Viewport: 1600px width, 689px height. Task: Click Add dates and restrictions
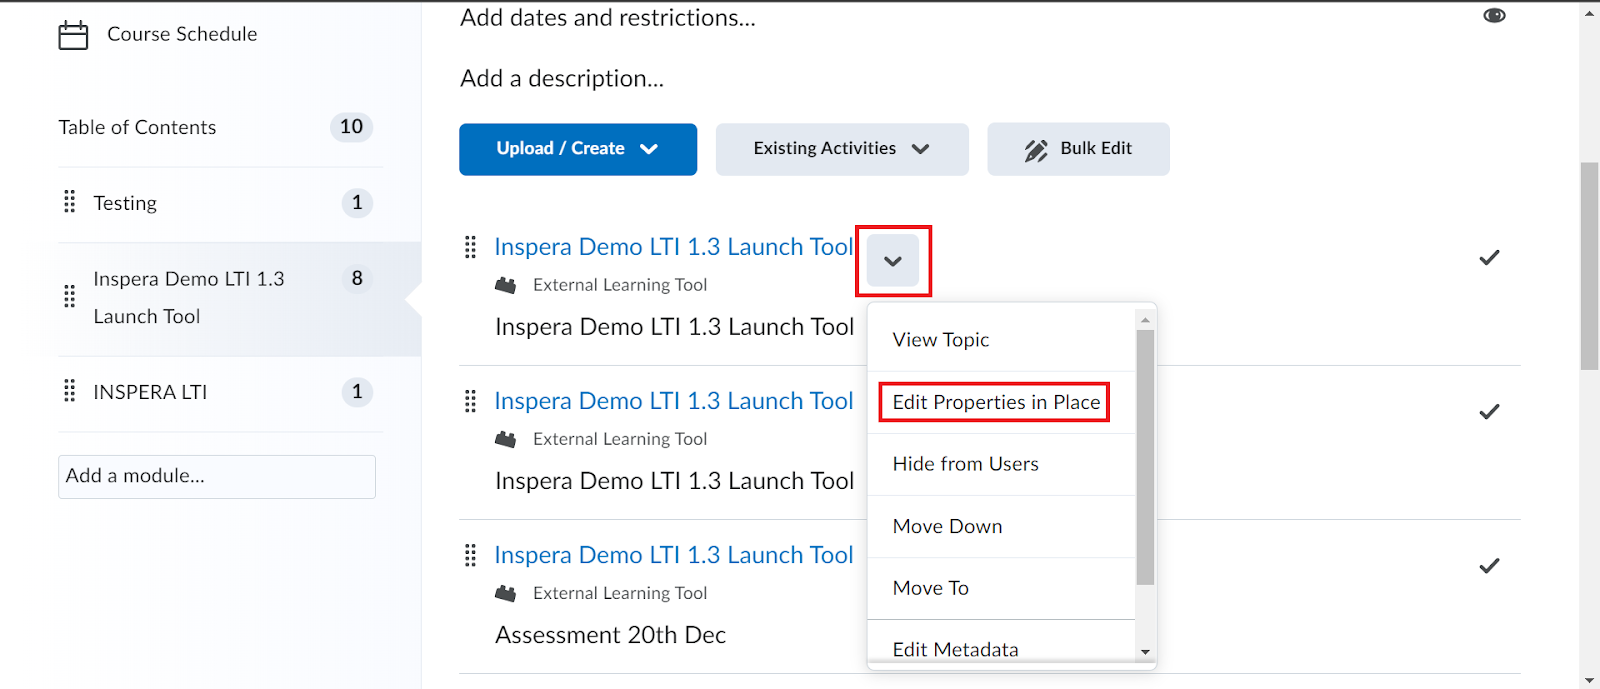(x=608, y=17)
